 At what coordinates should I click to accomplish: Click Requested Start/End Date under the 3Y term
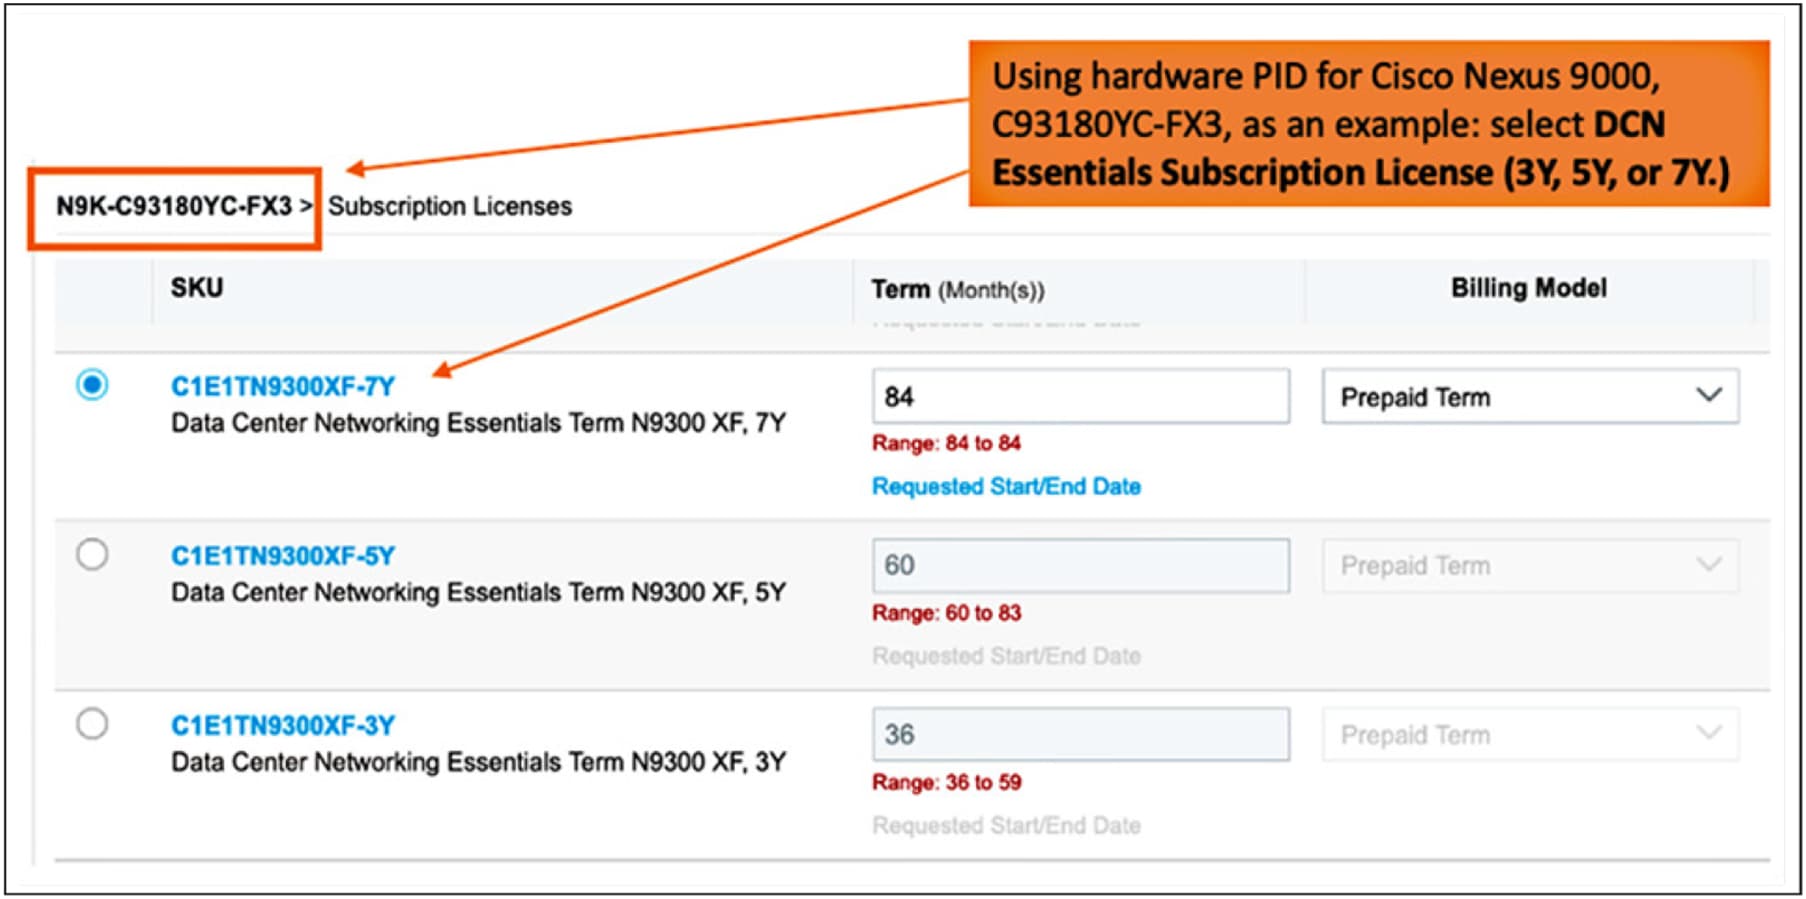point(1007,826)
